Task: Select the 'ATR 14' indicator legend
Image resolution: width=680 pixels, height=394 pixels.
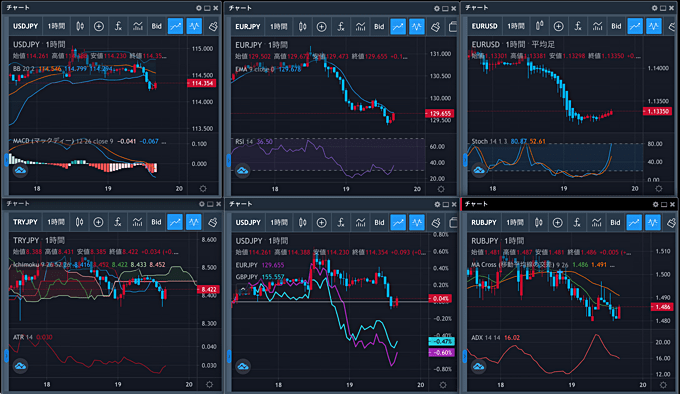Action: click(x=23, y=337)
